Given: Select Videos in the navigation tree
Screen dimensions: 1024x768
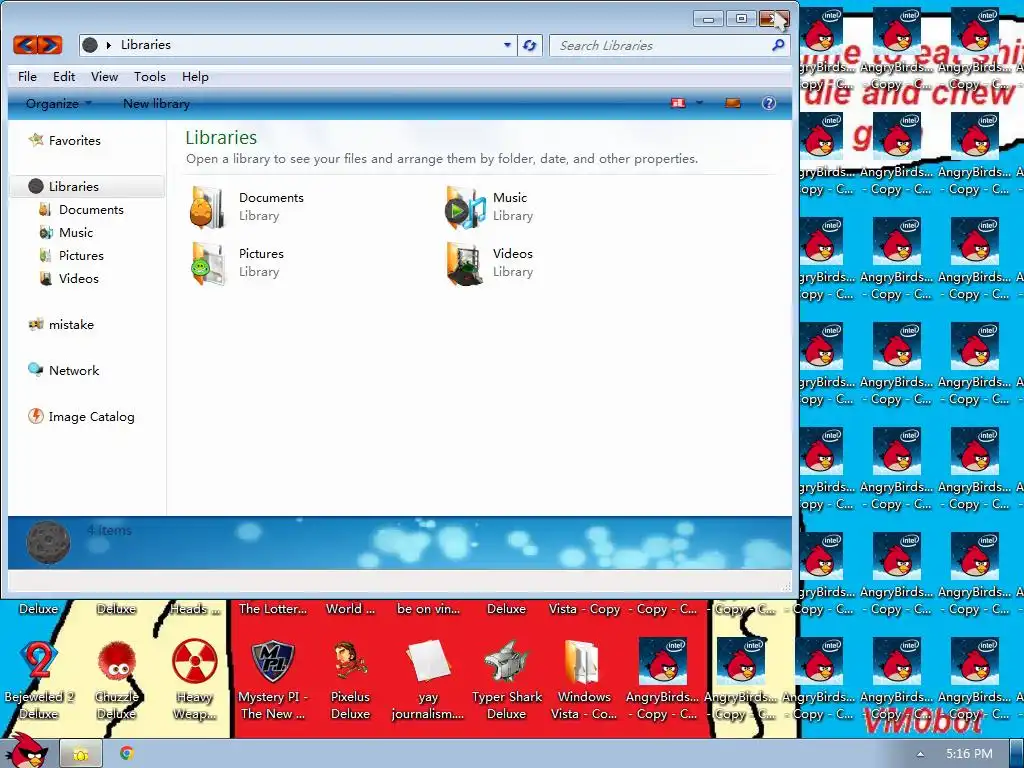Looking at the screenshot, I should pos(78,278).
